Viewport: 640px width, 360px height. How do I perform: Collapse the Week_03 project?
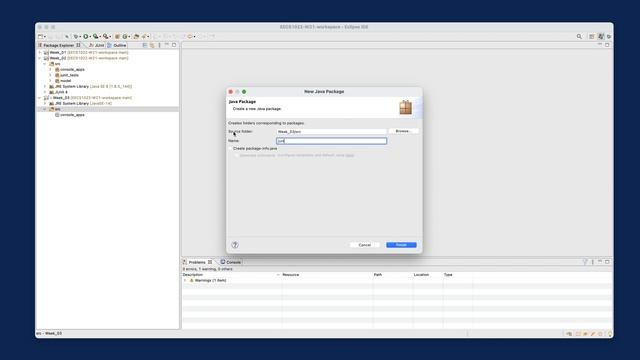40,98
